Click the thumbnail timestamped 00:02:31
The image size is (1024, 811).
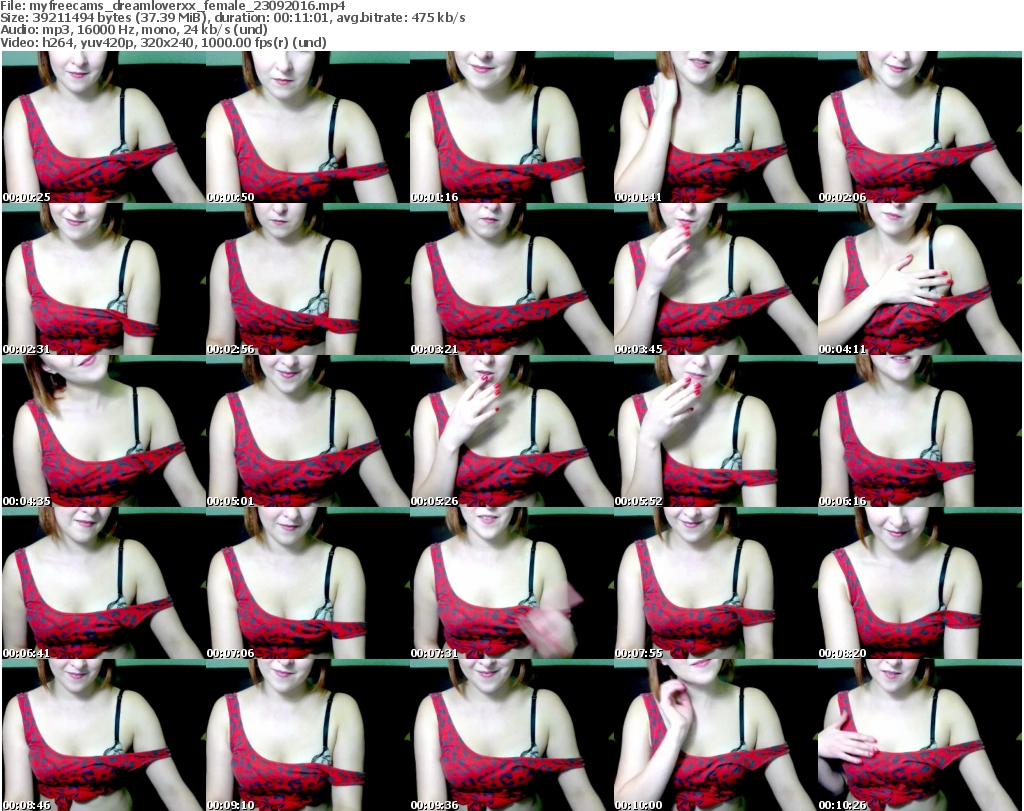103,280
